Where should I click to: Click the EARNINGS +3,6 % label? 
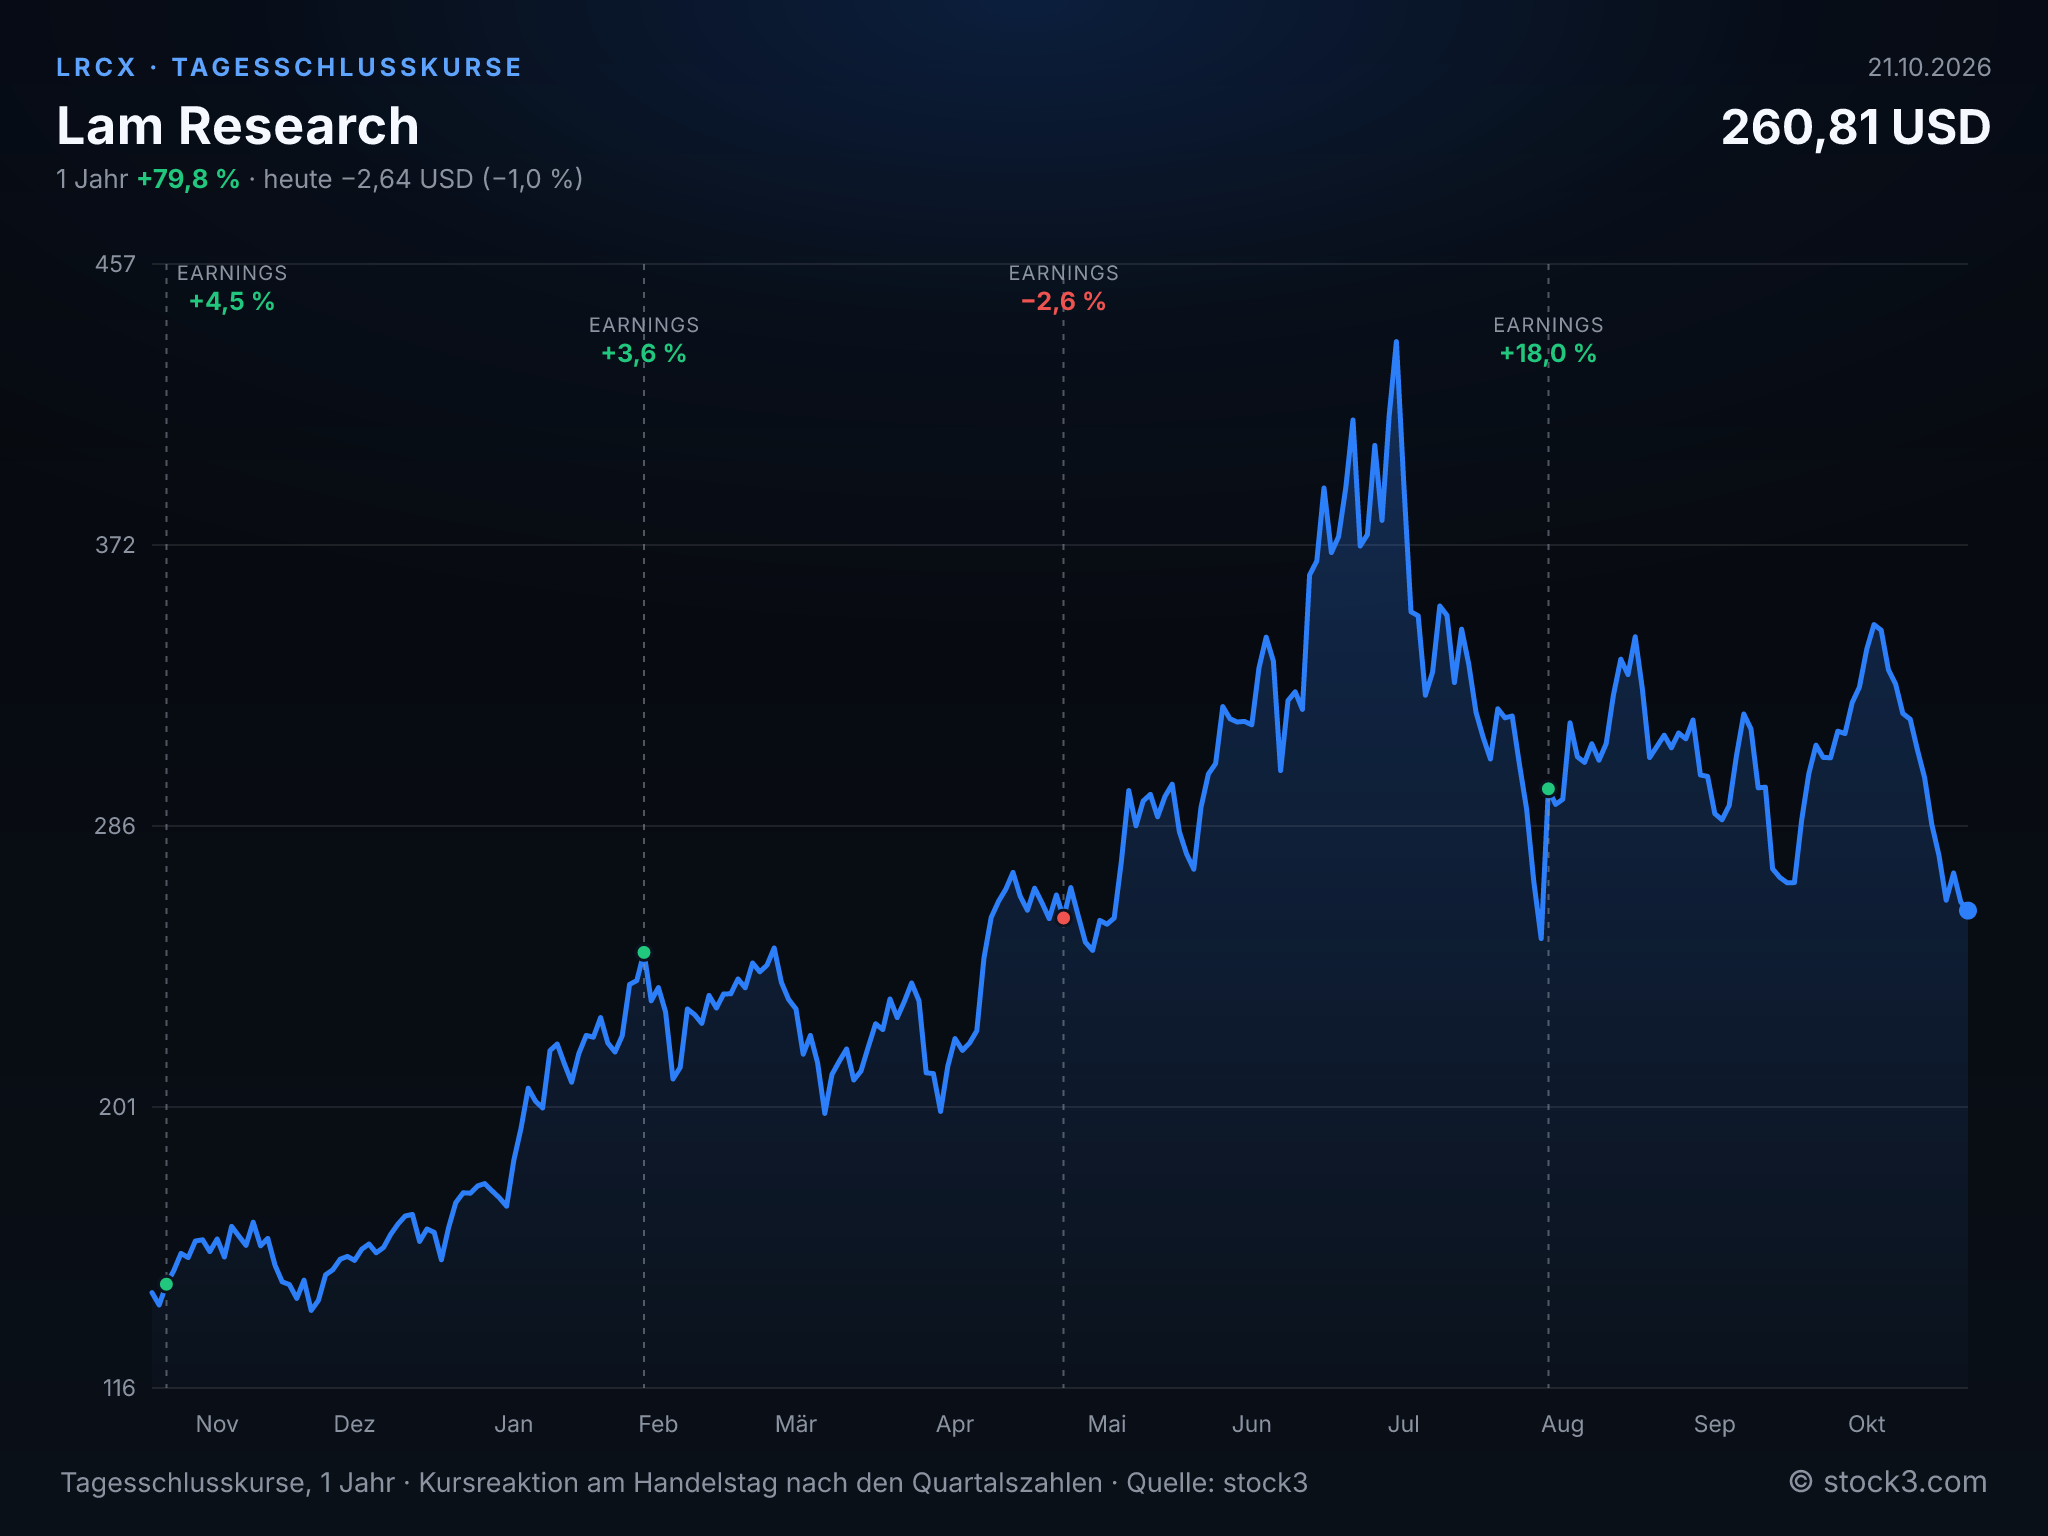[x=644, y=340]
